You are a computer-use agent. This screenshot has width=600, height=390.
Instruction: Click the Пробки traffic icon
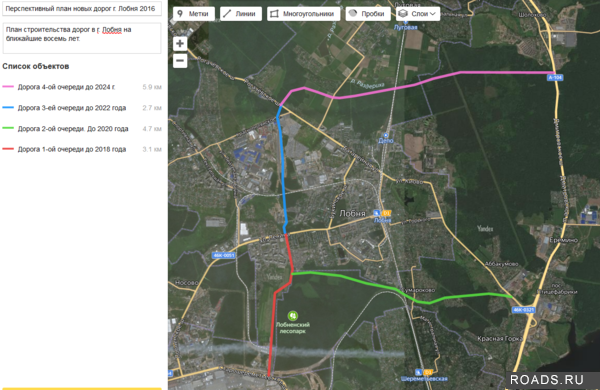tap(353, 13)
